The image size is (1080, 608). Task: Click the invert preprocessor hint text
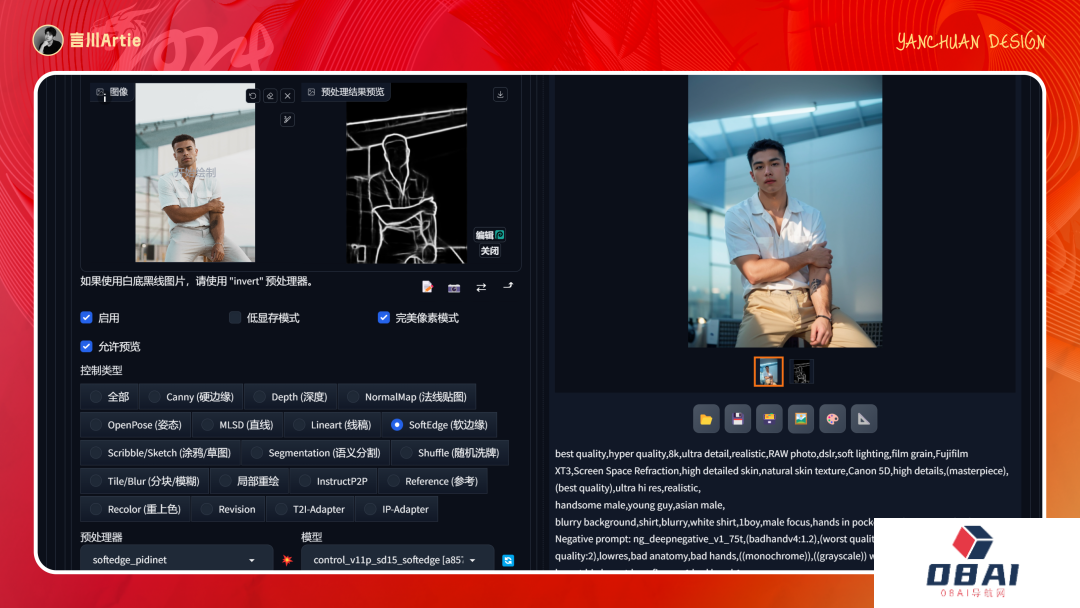[x=196, y=281]
